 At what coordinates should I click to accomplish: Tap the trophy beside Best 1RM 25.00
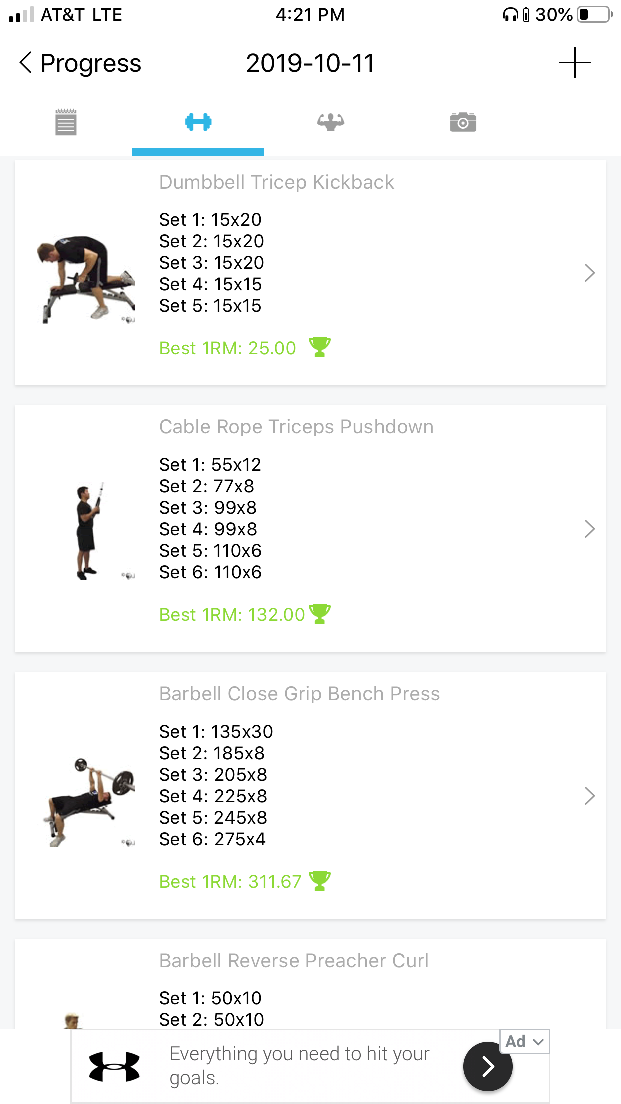coord(319,347)
